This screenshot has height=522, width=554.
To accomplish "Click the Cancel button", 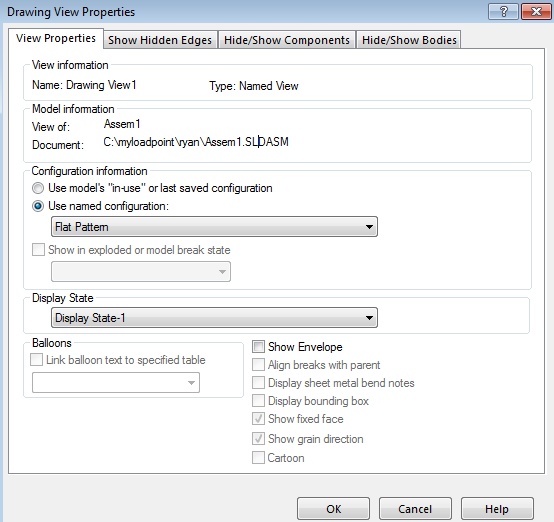I will [415, 509].
